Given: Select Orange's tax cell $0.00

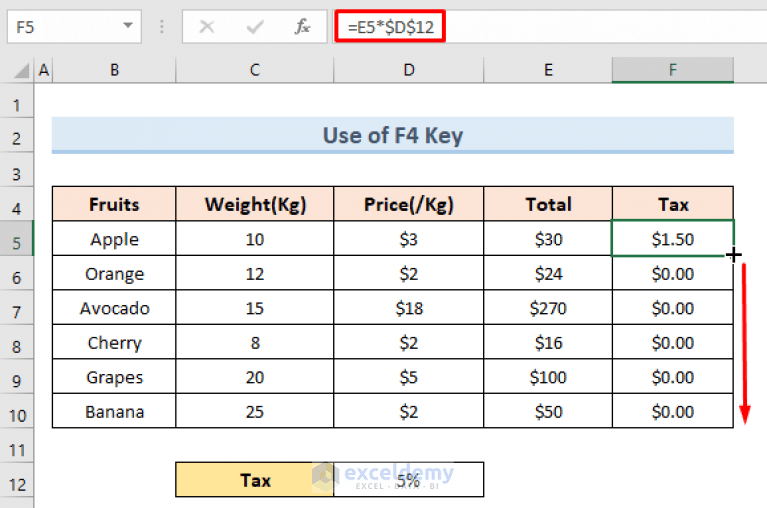Looking at the screenshot, I should 673,273.
